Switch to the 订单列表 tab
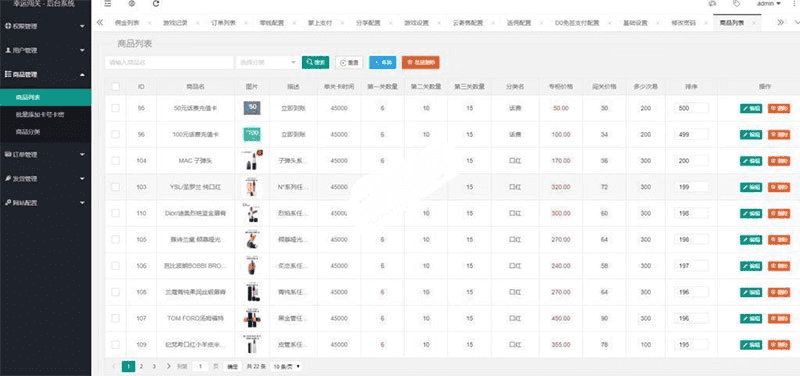Image resolution: width=800 pixels, height=376 pixels. pos(223,23)
